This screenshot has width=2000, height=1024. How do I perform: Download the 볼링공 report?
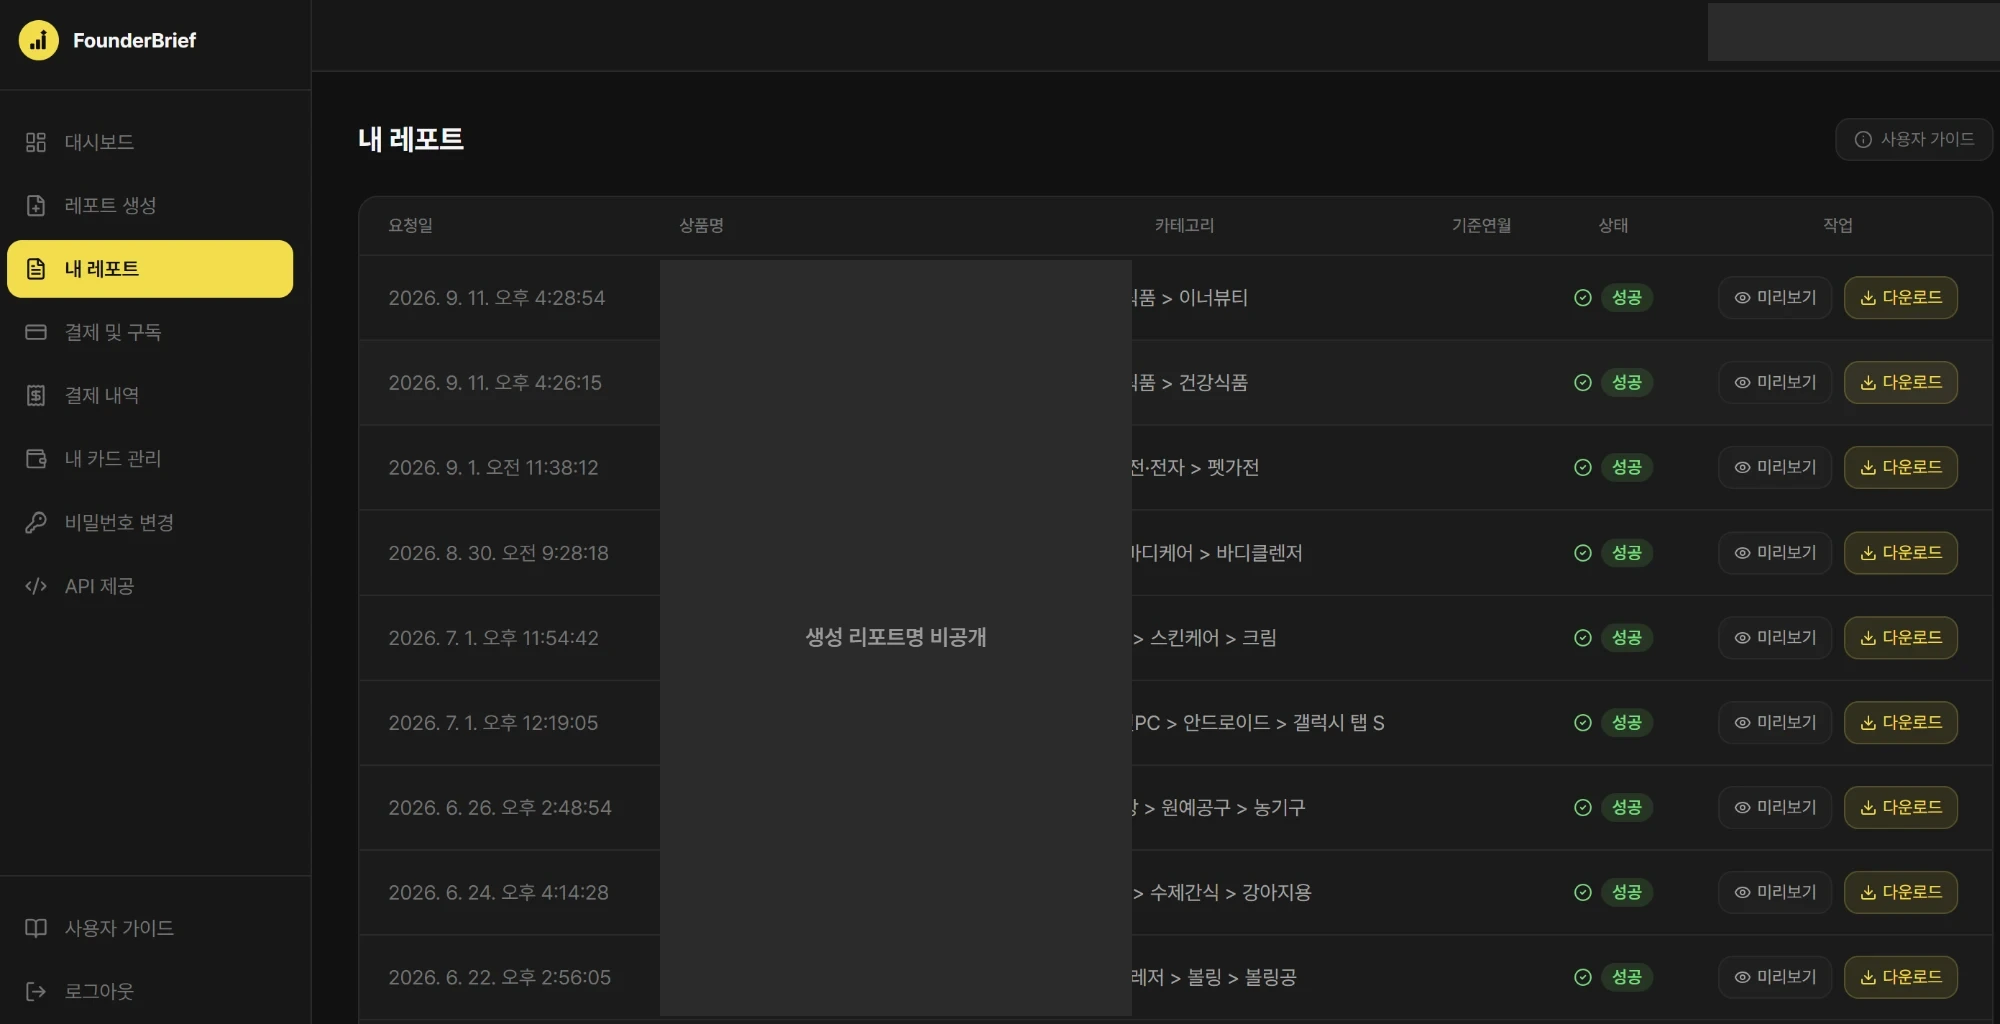pos(1901,978)
